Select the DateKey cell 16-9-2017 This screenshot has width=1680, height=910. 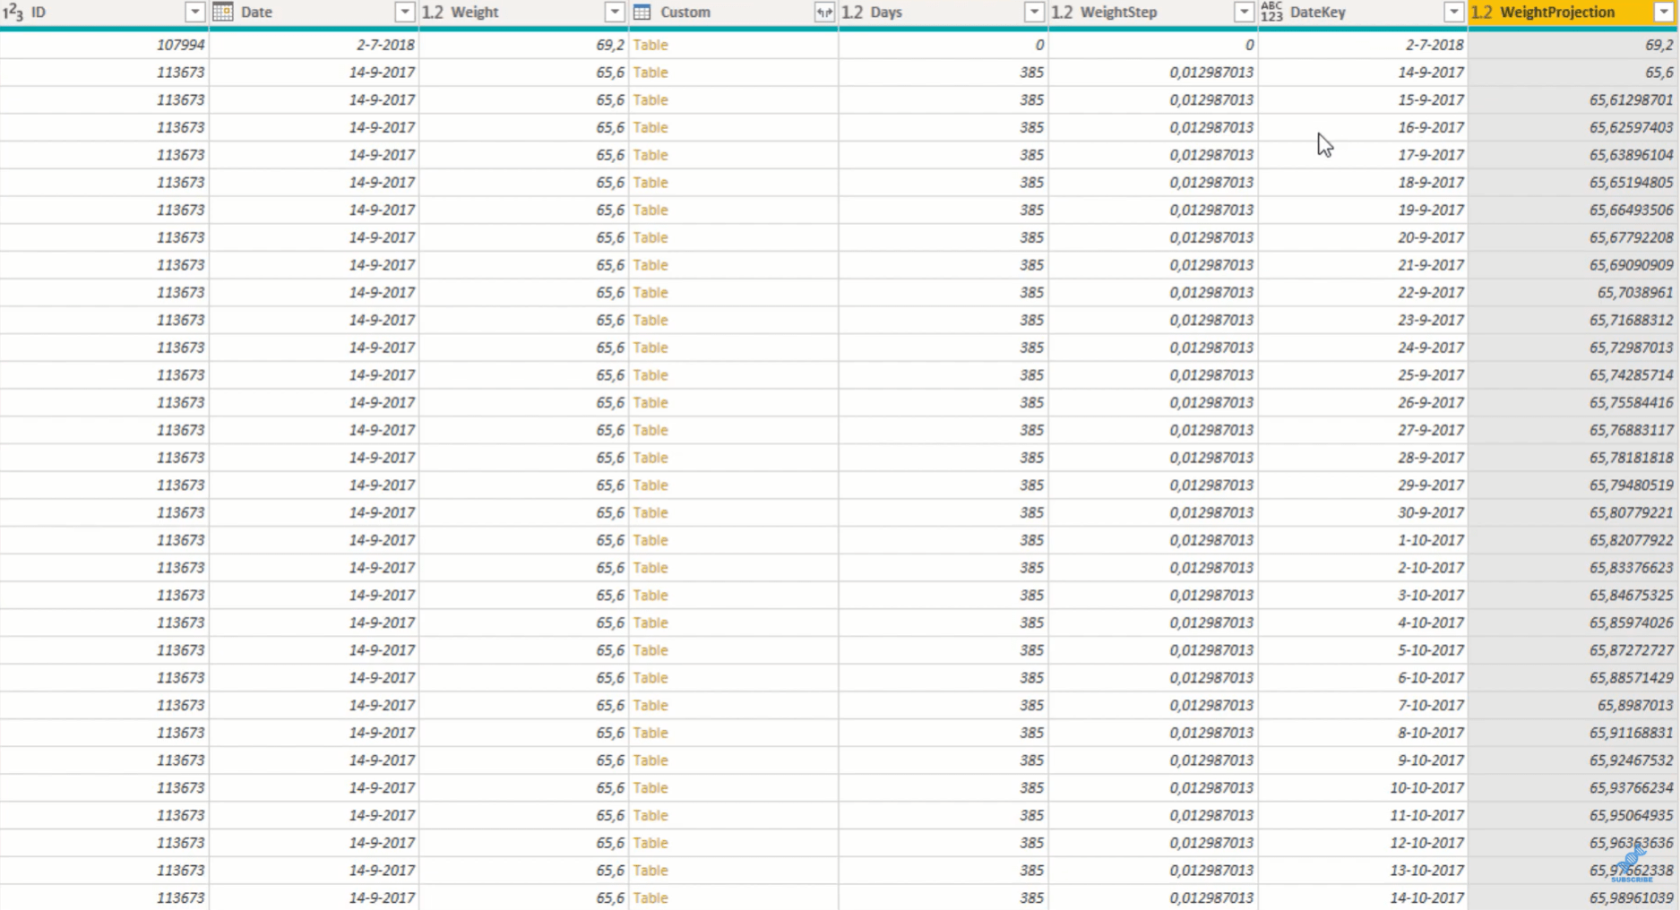click(x=1363, y=128)
